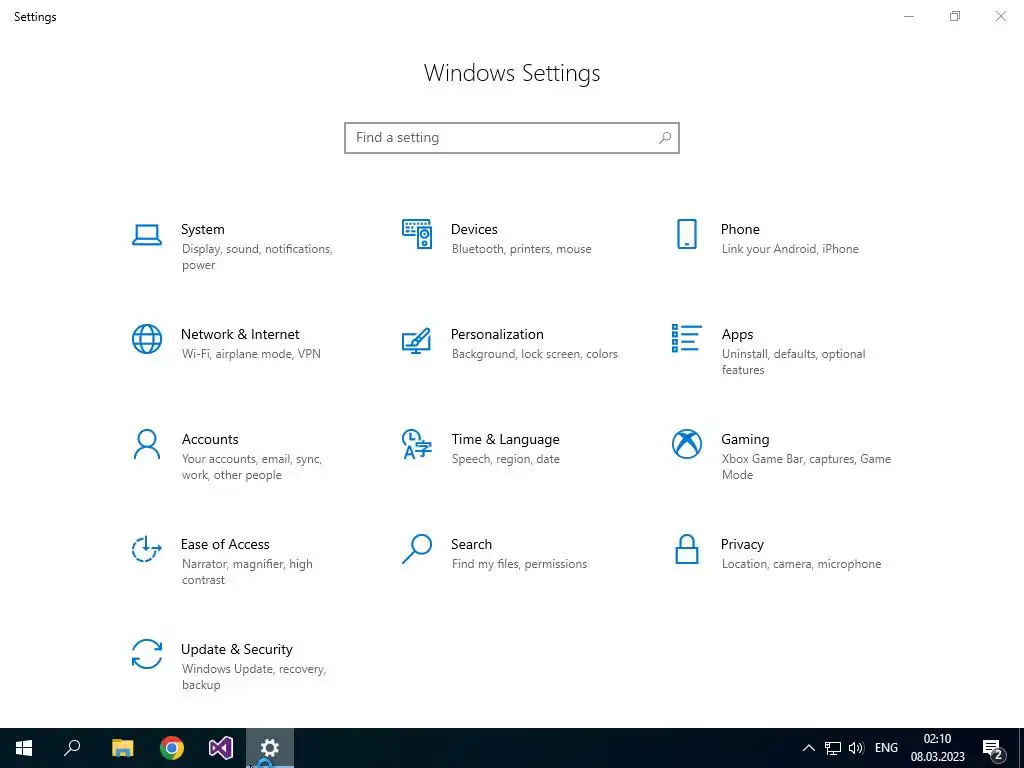
Task: Switch the ENG input language indicator
Action: pyautogui.click(x=886, y=748)
